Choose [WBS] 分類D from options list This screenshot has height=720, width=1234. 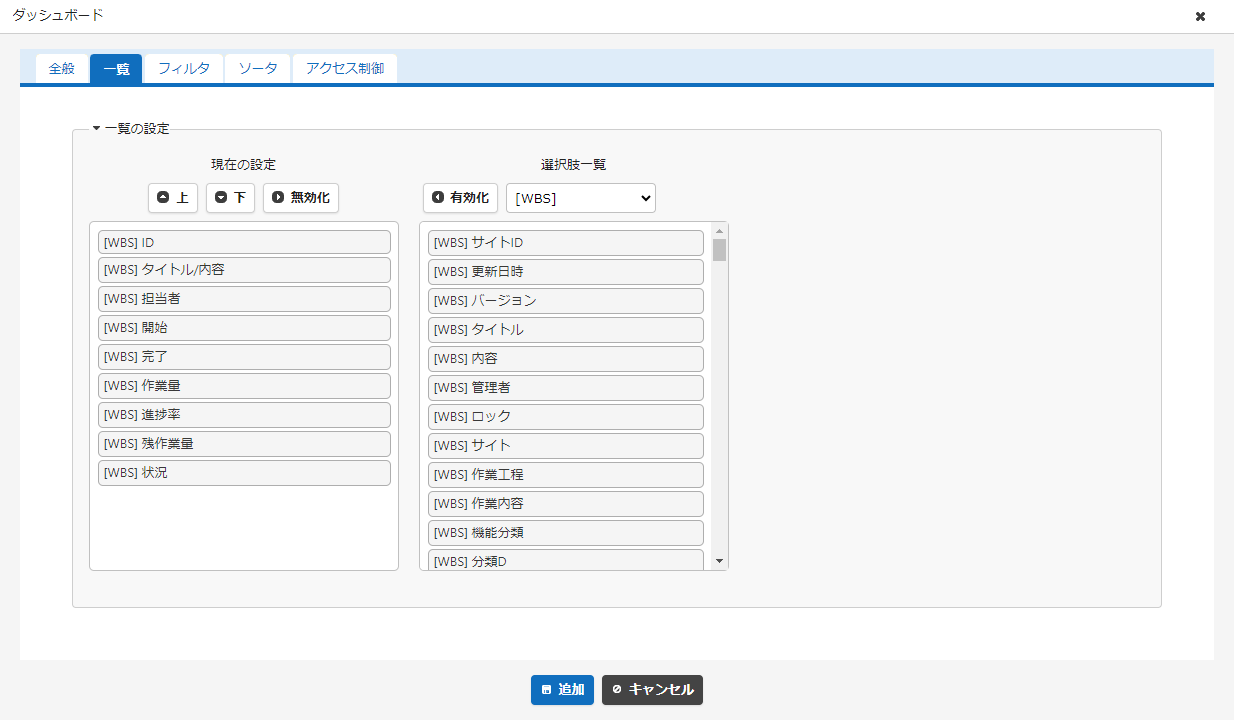(566, 560)
